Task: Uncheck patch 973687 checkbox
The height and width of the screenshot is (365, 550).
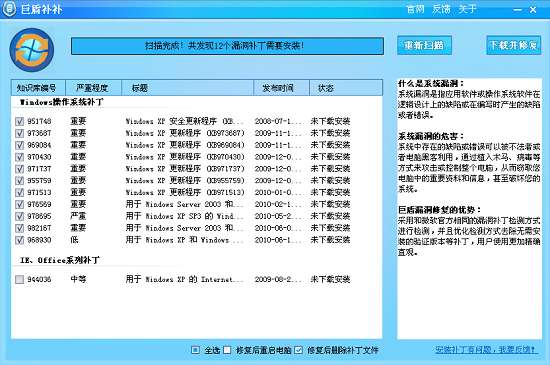Action: [x=19, y=133]
